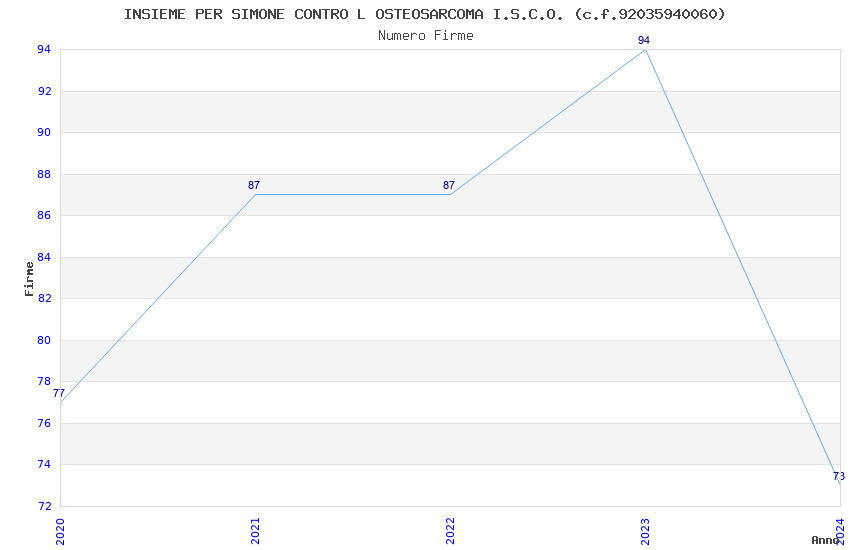Click the y-axis tick value 88

[x=44, y=174]
